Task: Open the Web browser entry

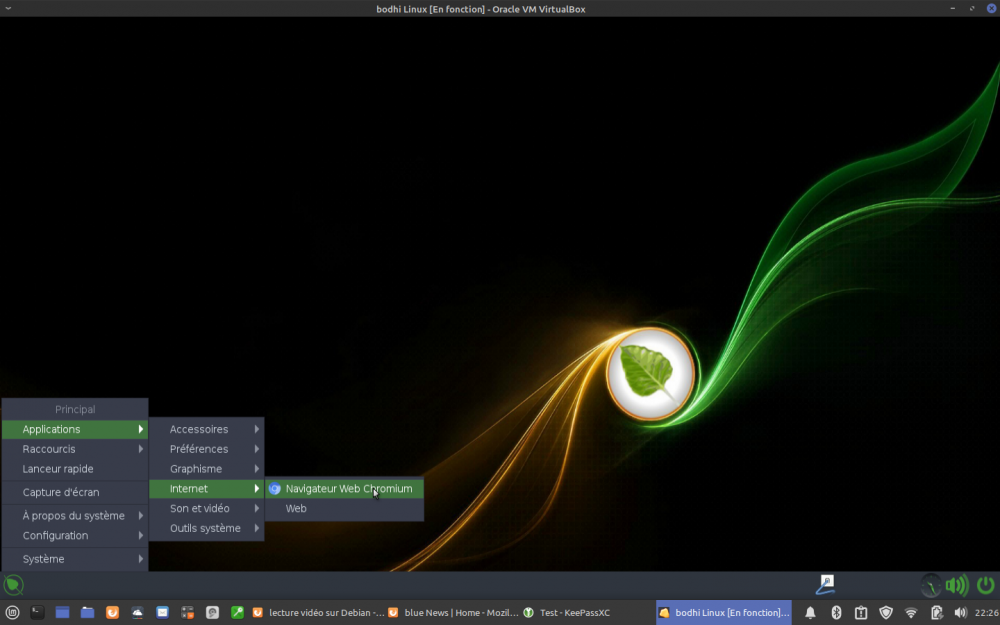Action: coord(296,509)
